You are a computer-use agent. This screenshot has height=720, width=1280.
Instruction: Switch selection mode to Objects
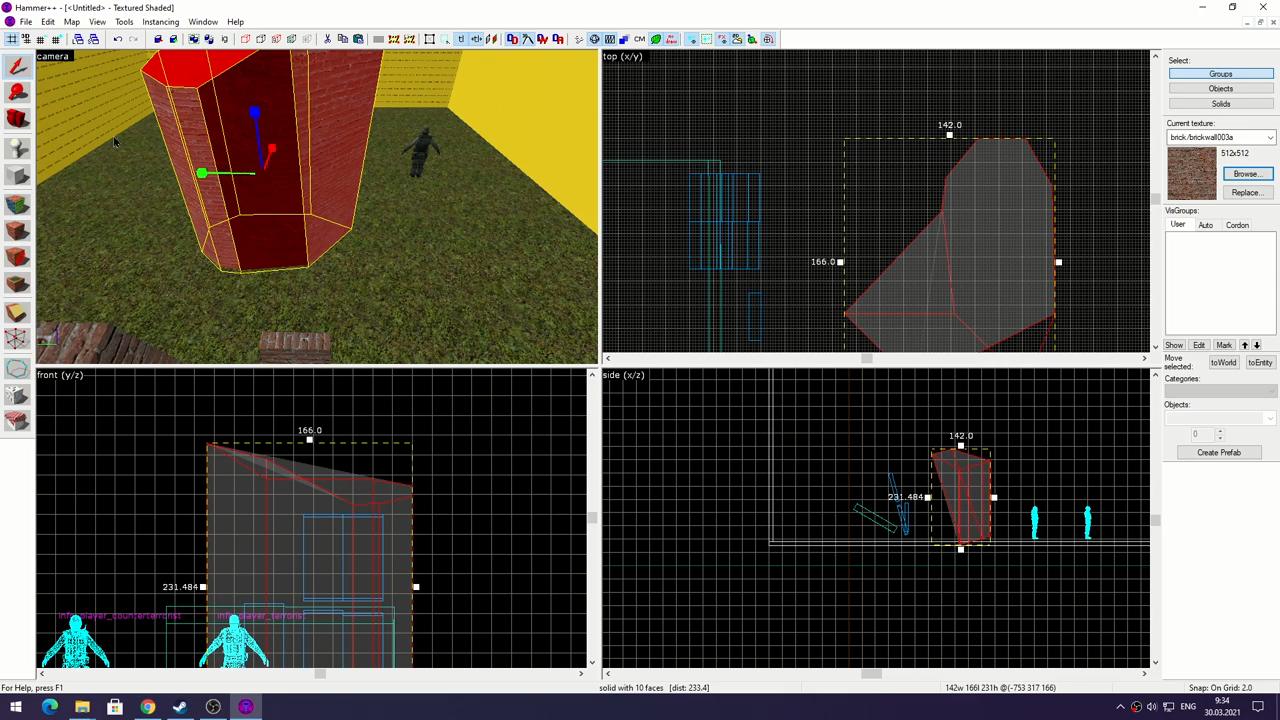(1220, 89)
